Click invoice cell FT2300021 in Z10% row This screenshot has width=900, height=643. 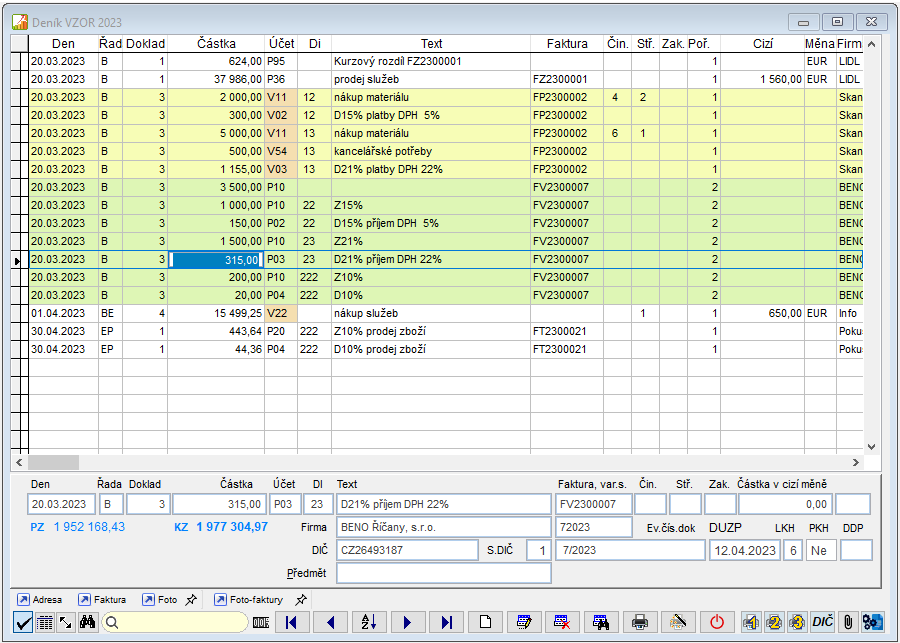567,331
